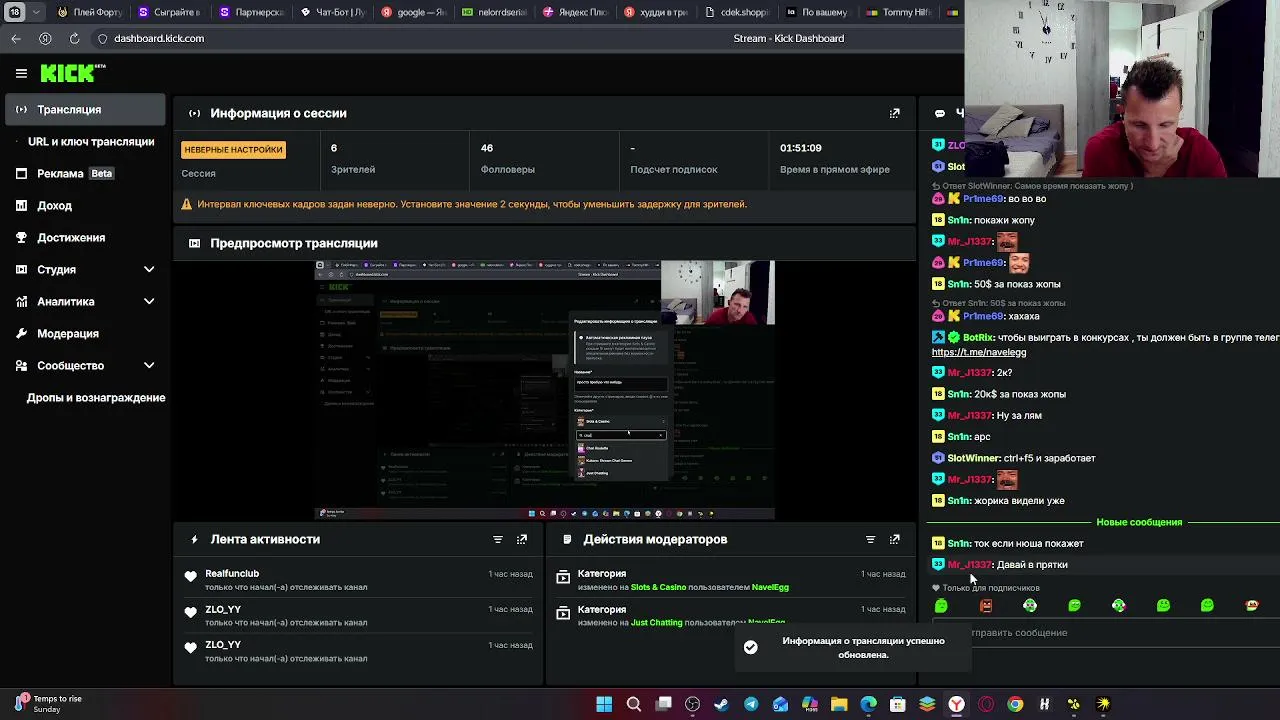Viewport: 1280px width, 720px height.
Task: Pop out the Действия модераторов panel
Action: click(x=894, y=539)
